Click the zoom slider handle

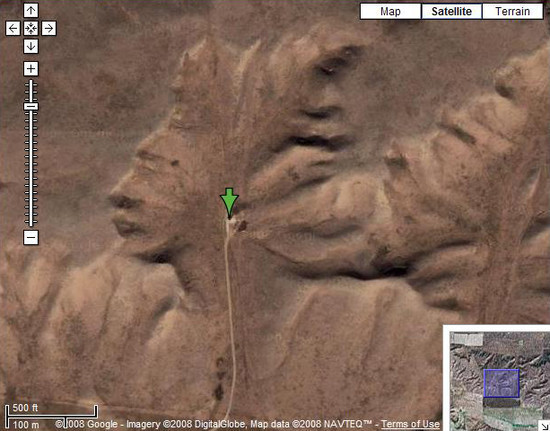pyautogui.click(x=31, y=106)
